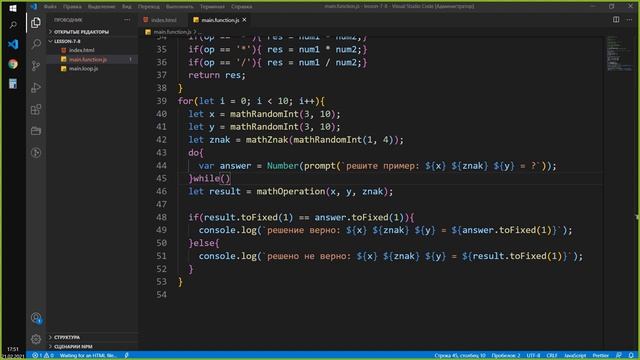This screenshot has width=640, height=360.
Task: Open the Вид menu
Action: [x=127, y=7]
